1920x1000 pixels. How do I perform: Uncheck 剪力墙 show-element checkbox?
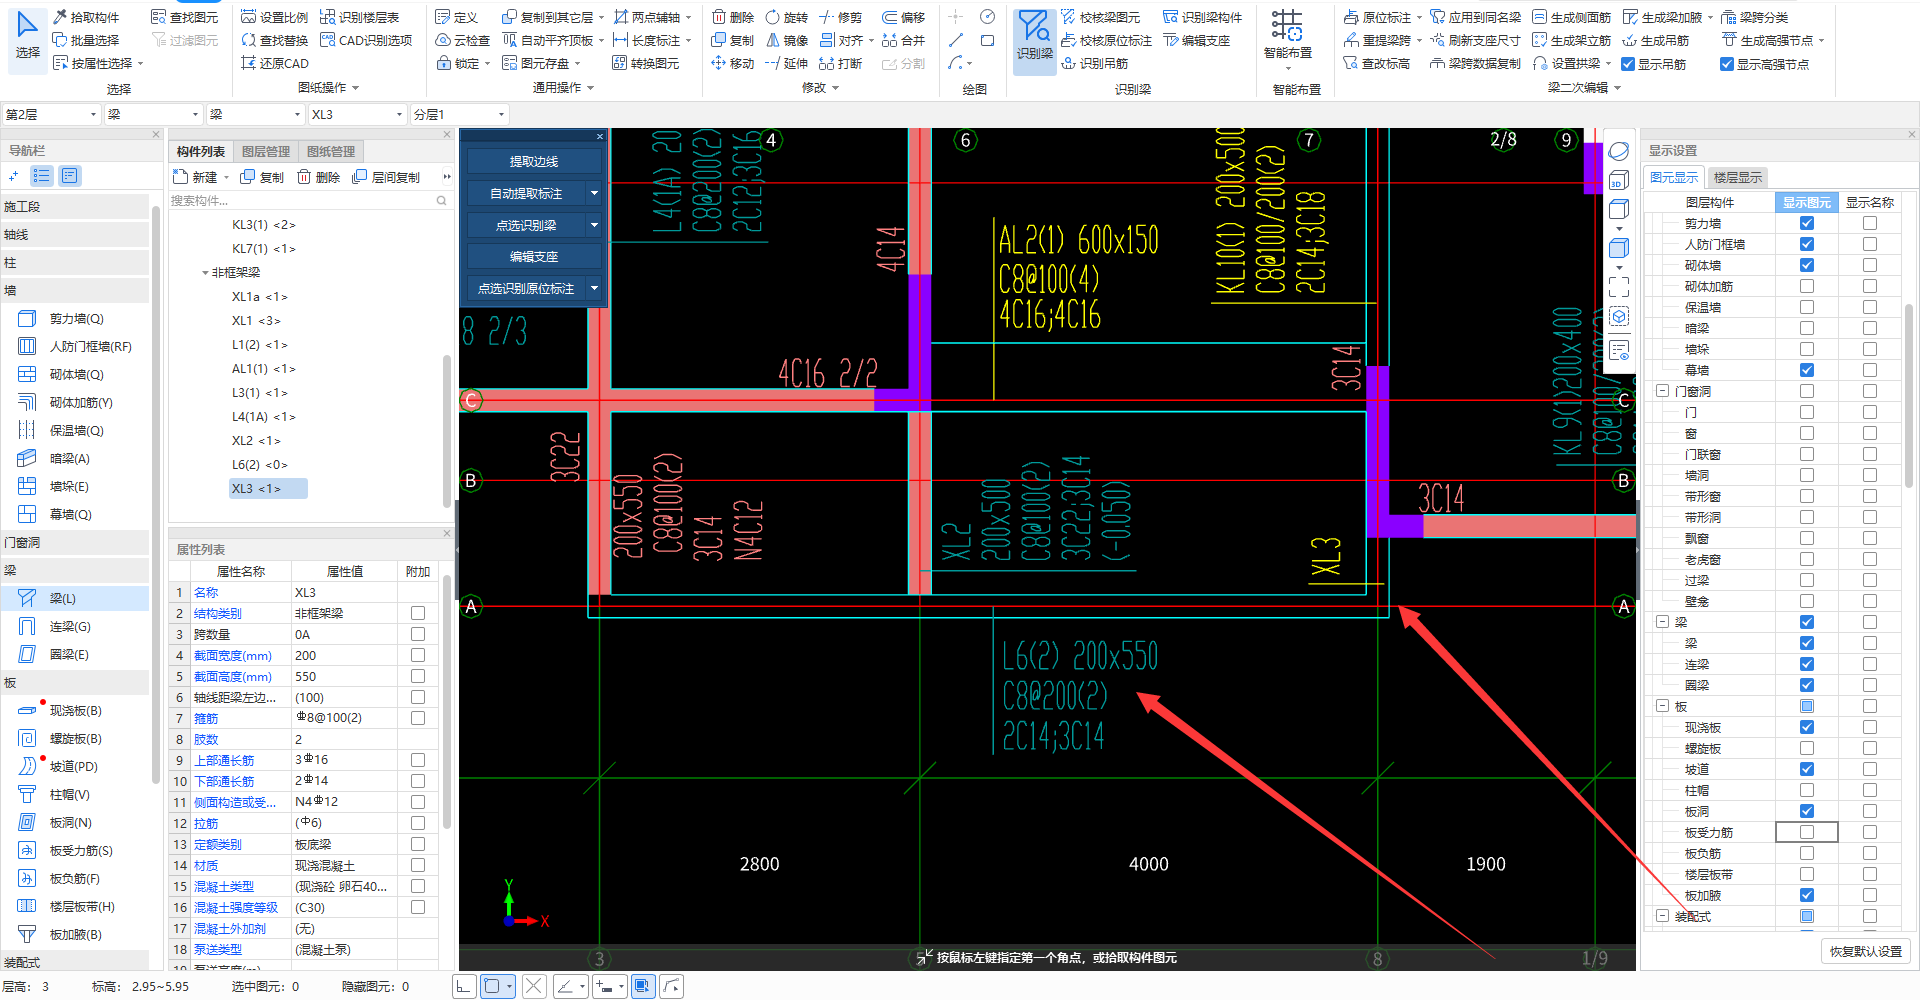(1807, 223)
